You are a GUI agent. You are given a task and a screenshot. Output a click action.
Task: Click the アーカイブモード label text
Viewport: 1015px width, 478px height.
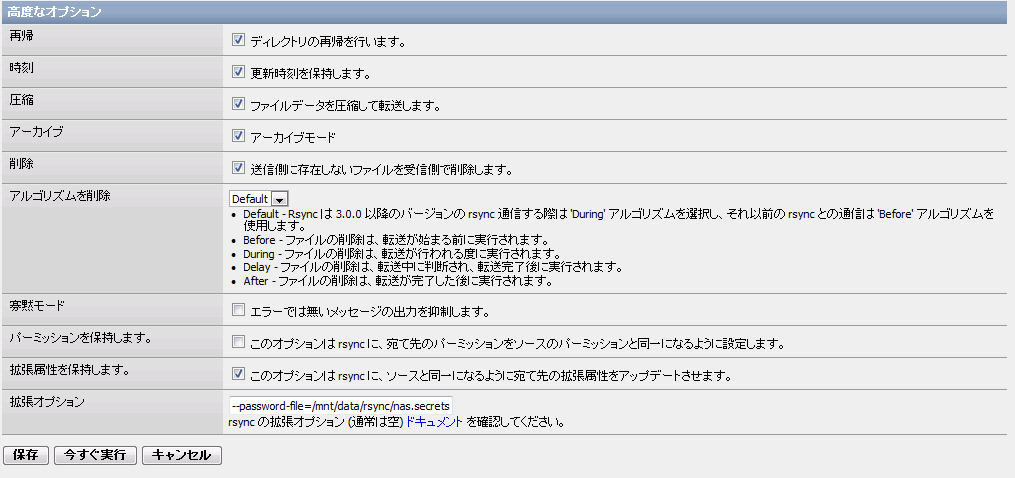pos(292,137)
